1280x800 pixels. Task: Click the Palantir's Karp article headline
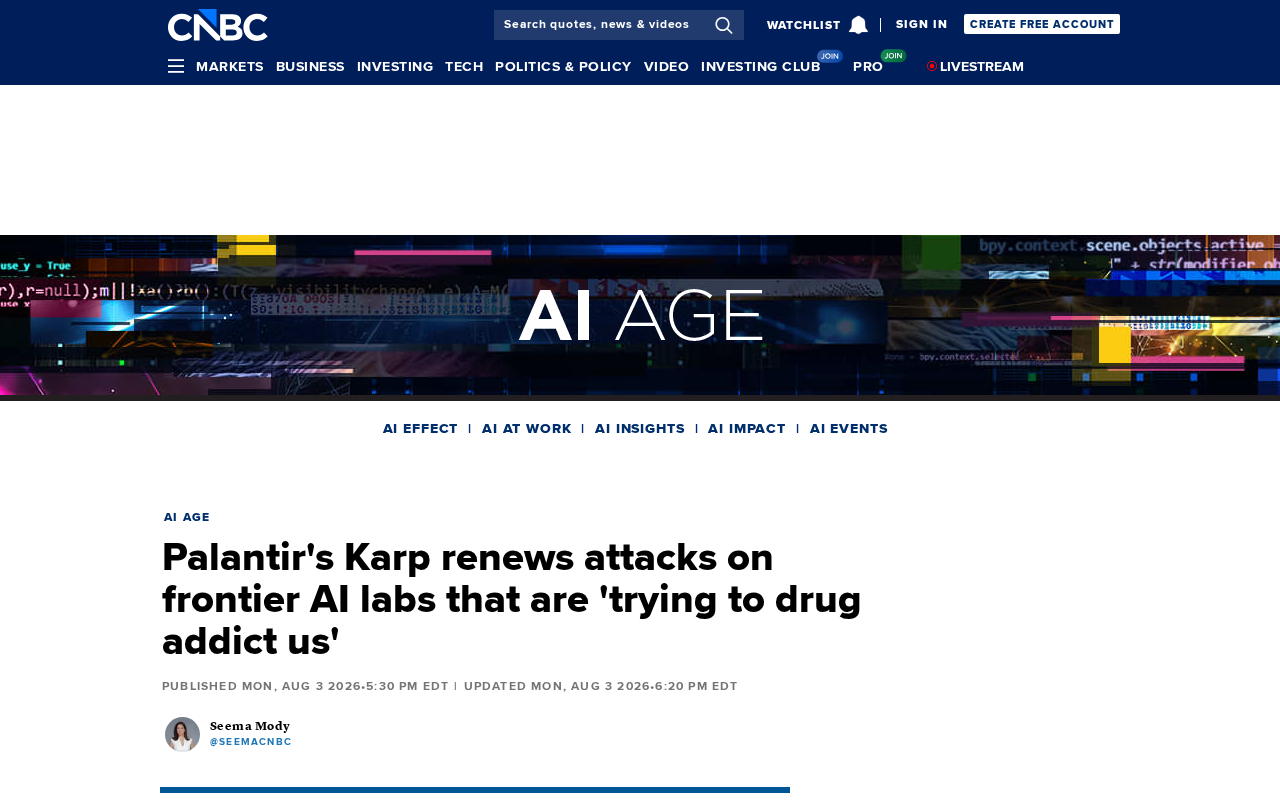click(x=512, y=599)
